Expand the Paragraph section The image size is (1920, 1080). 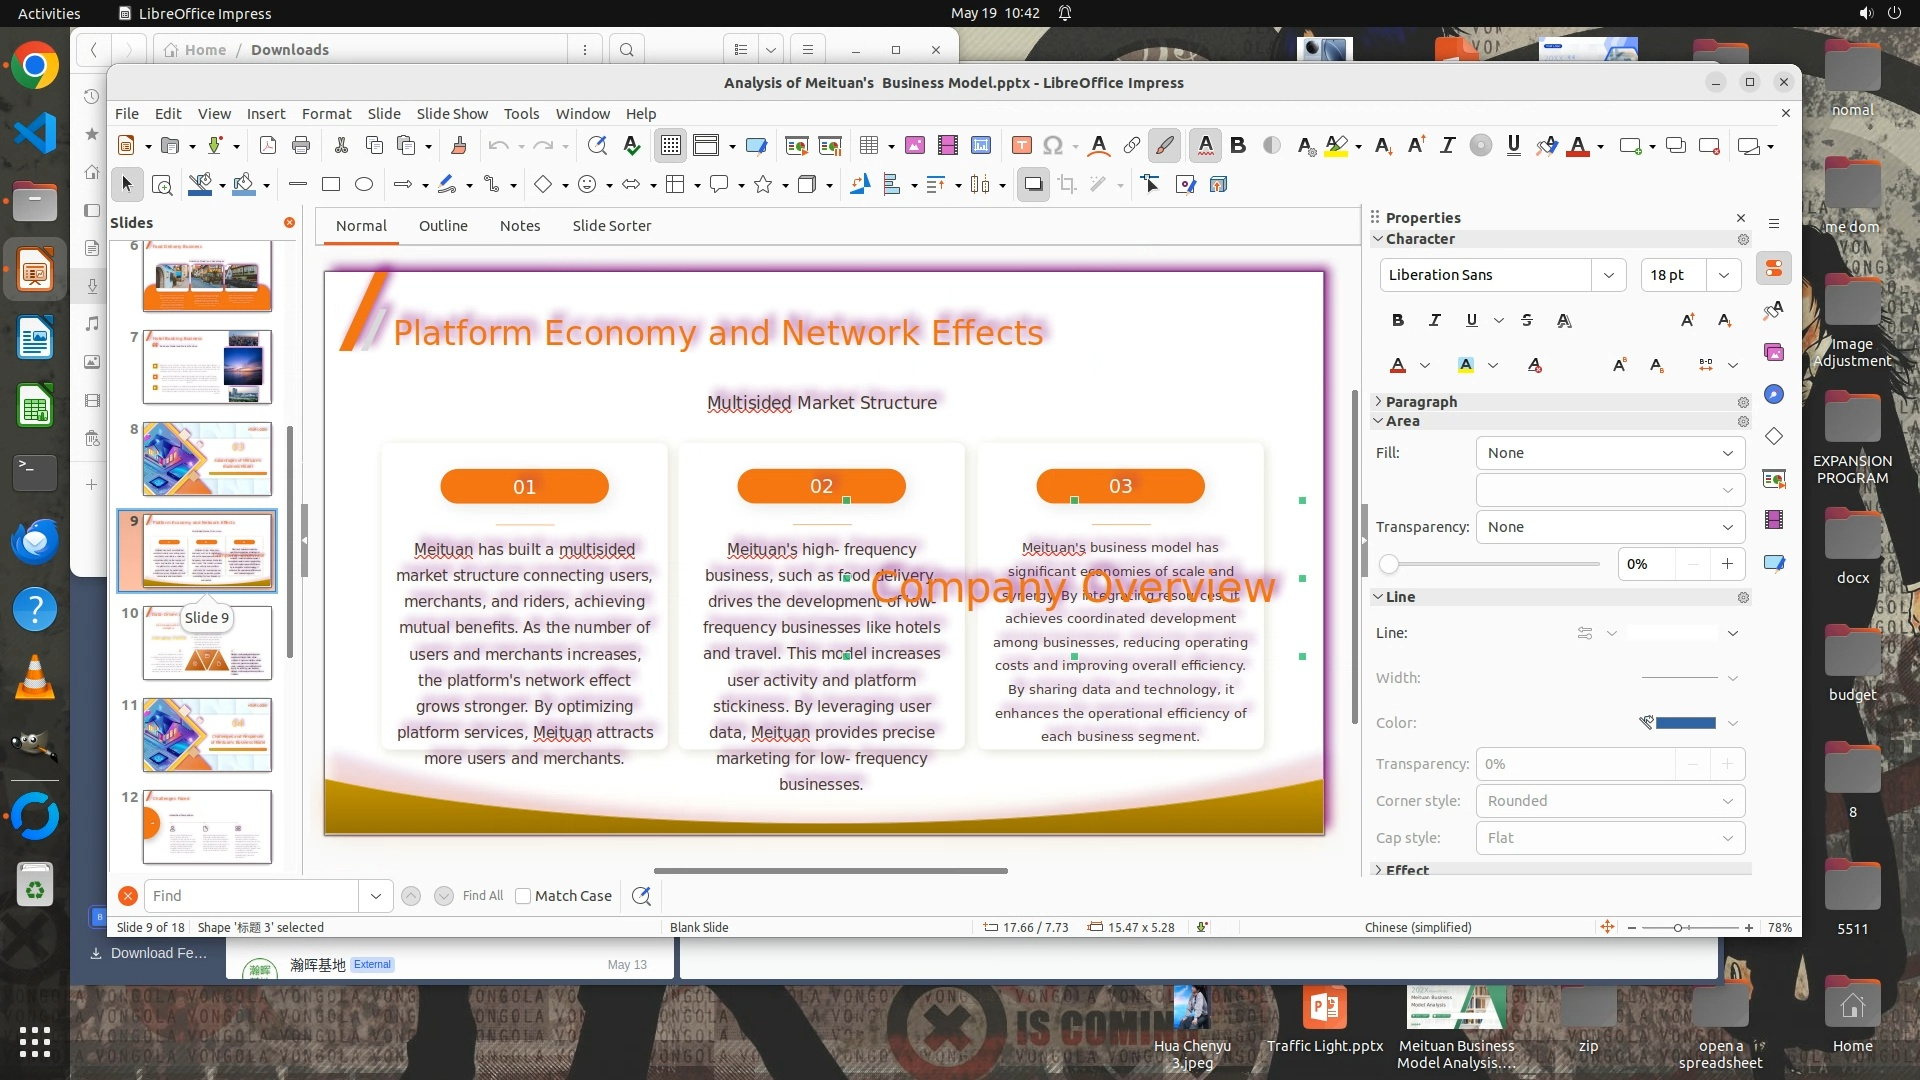coord(1420,402)
